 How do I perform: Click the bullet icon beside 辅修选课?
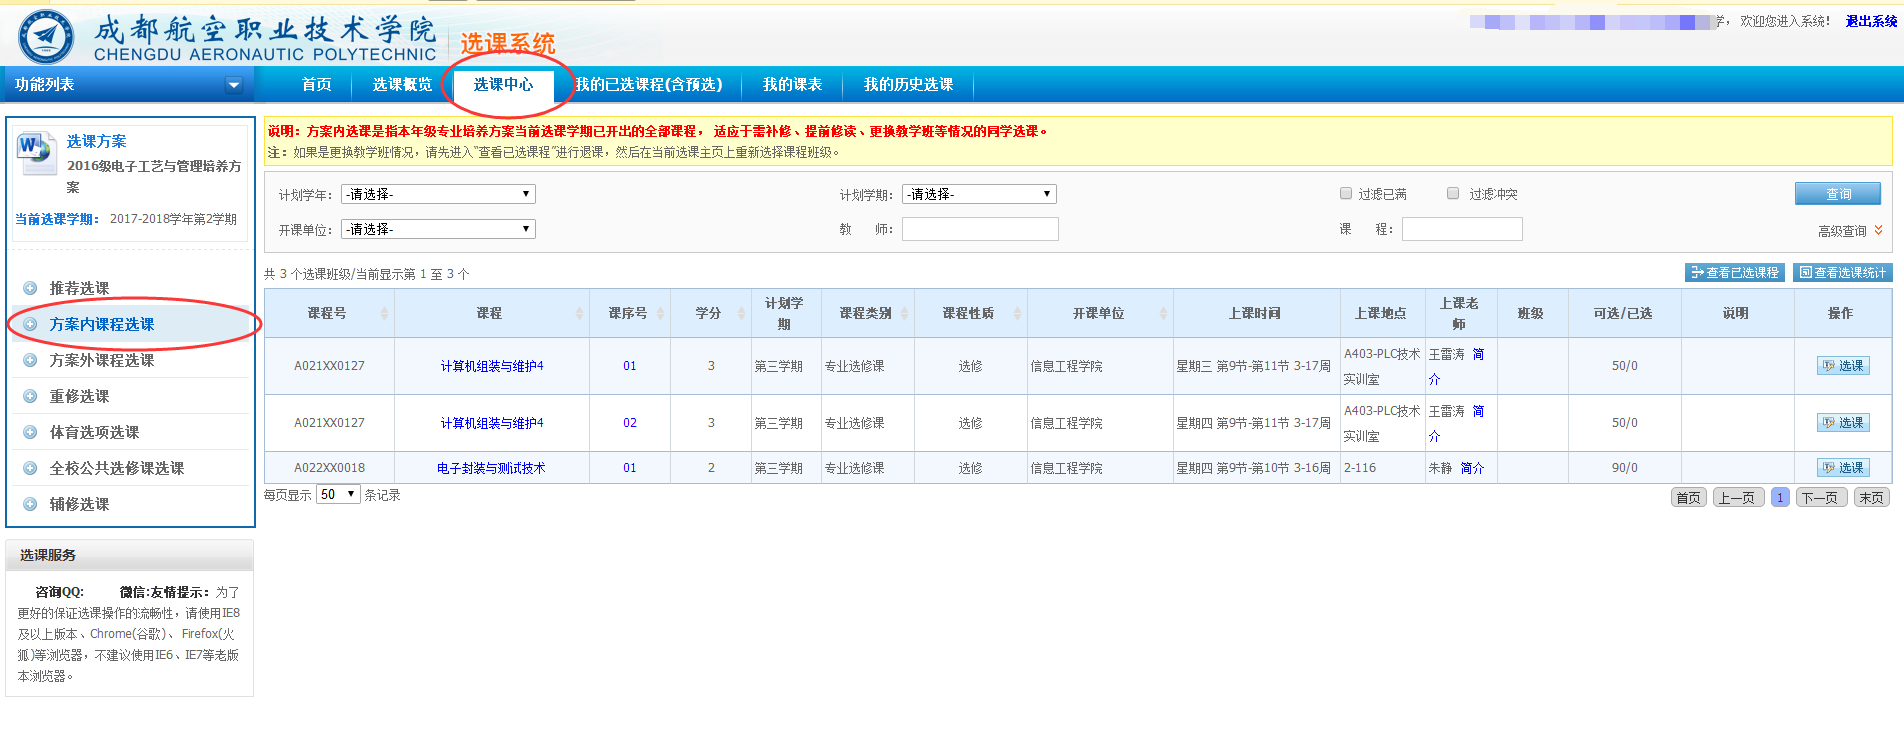click(30, 505)
